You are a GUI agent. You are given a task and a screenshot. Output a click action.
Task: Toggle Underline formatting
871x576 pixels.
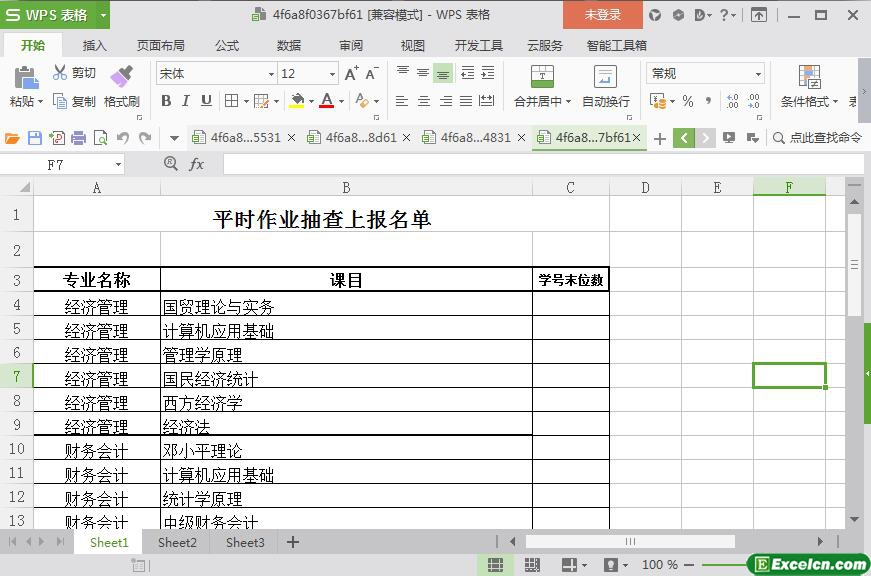[x=206, y=101]
